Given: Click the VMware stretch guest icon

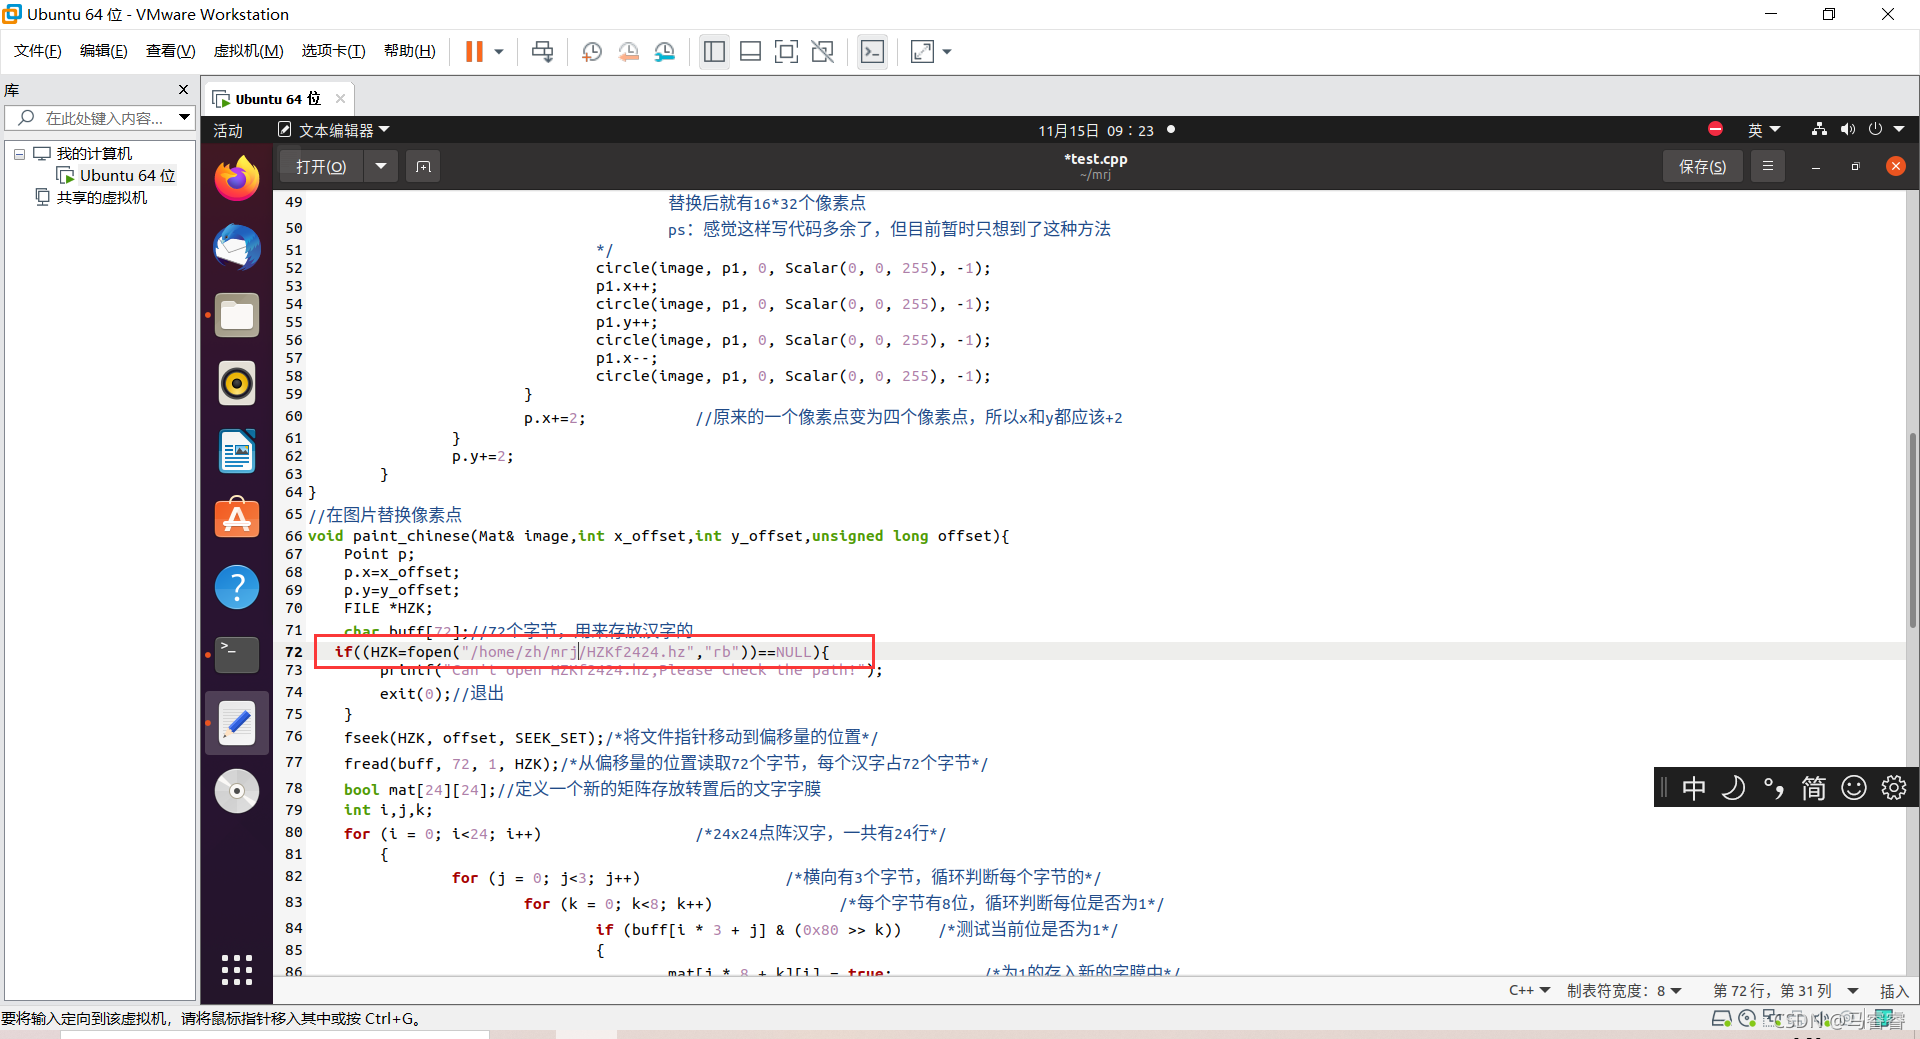Looking at the screenshot, I should click(922, 51).
